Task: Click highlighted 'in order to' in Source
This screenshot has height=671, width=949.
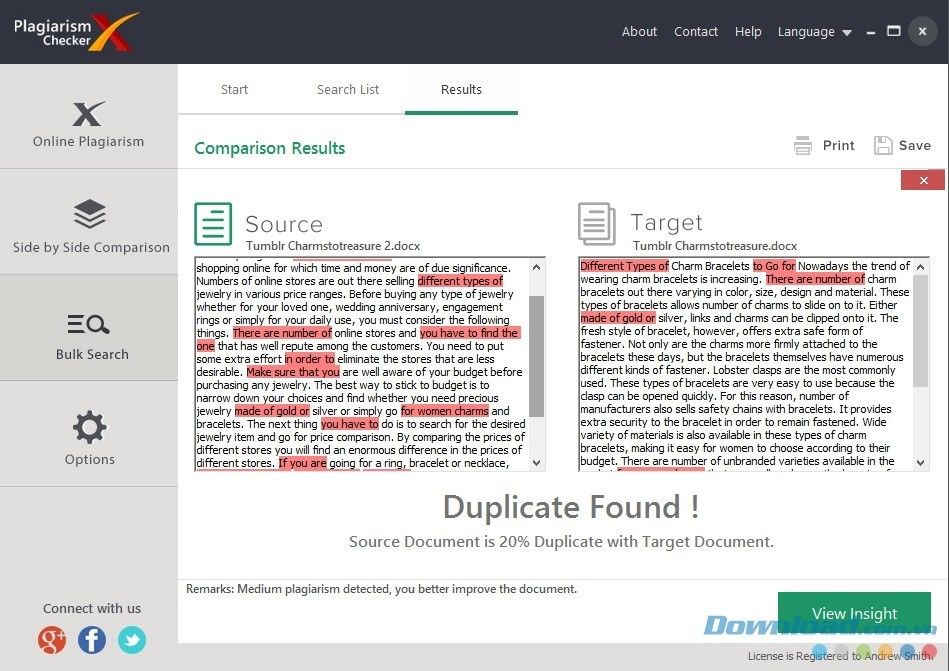Action: (309, 359)
